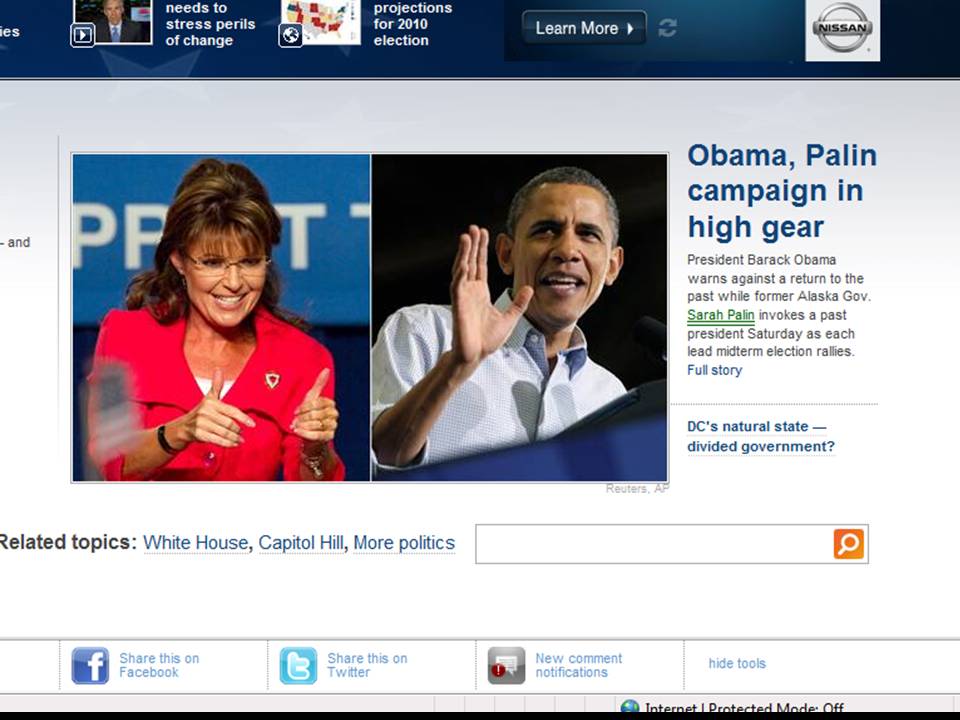Click the Nissan logo advertisement
This screenshot has height=720, width=960.
pos(842,30)
